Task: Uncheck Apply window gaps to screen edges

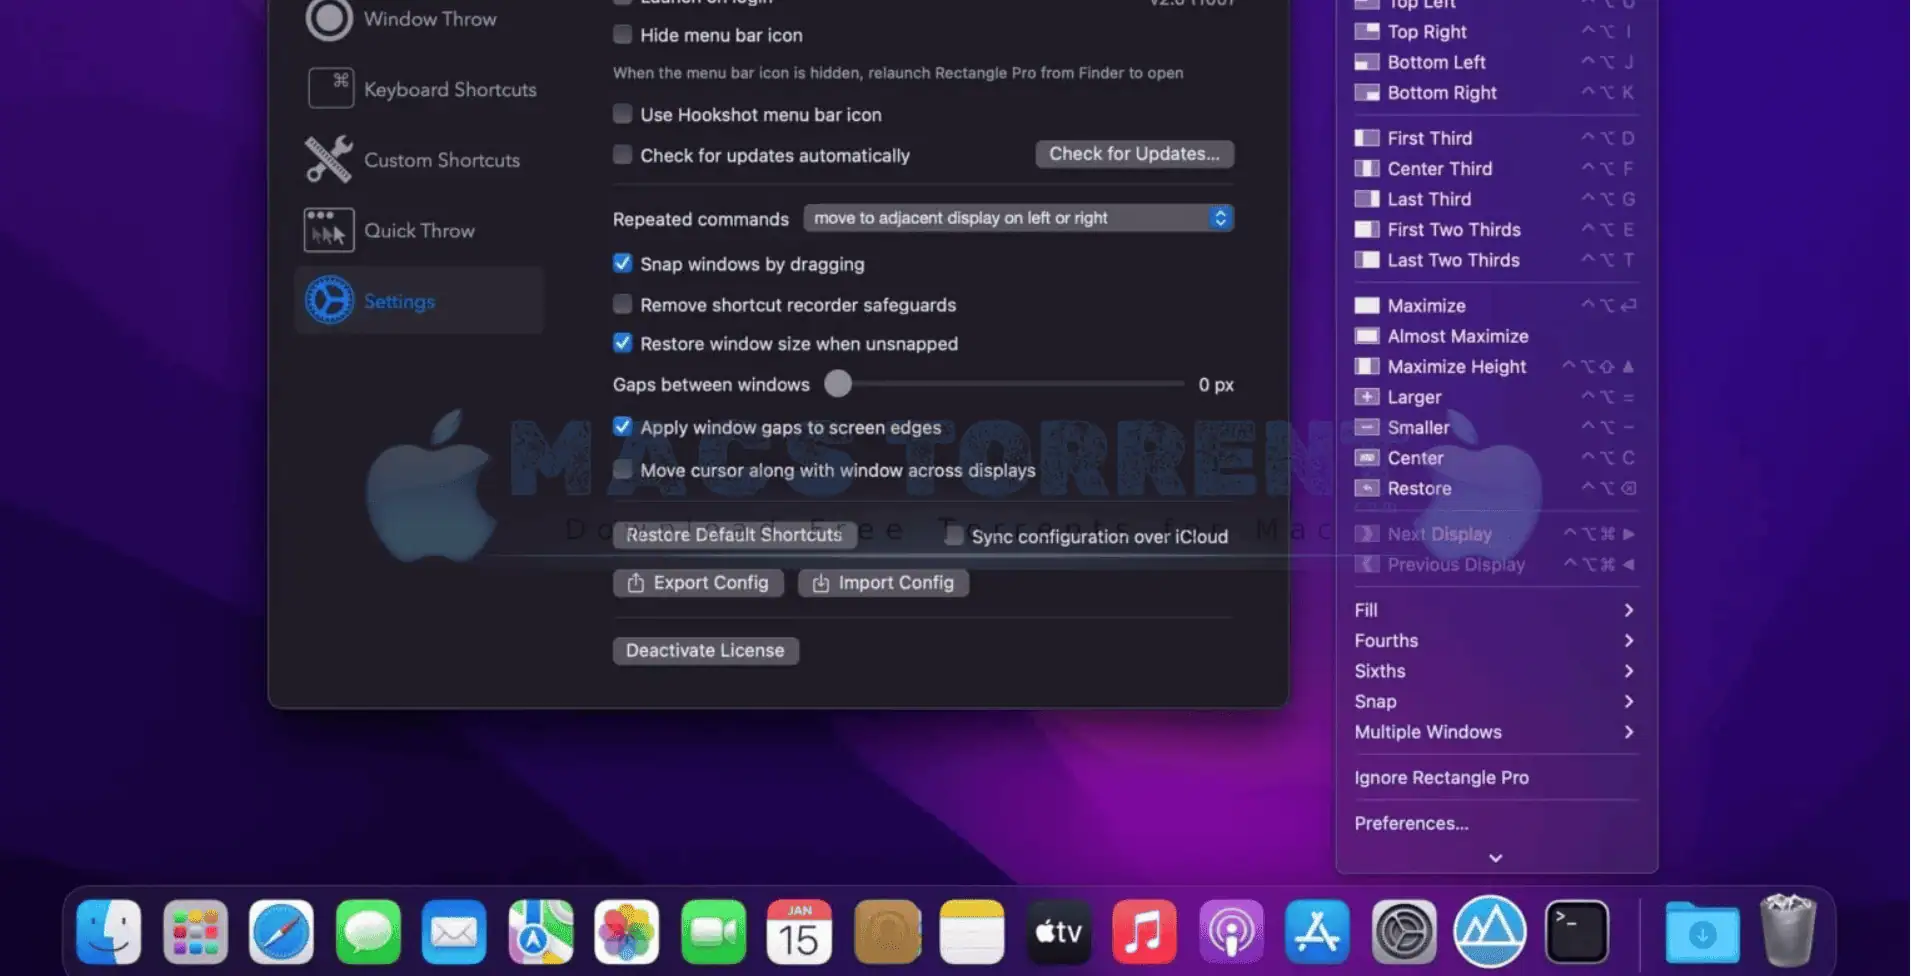Action: coord(622,427)
